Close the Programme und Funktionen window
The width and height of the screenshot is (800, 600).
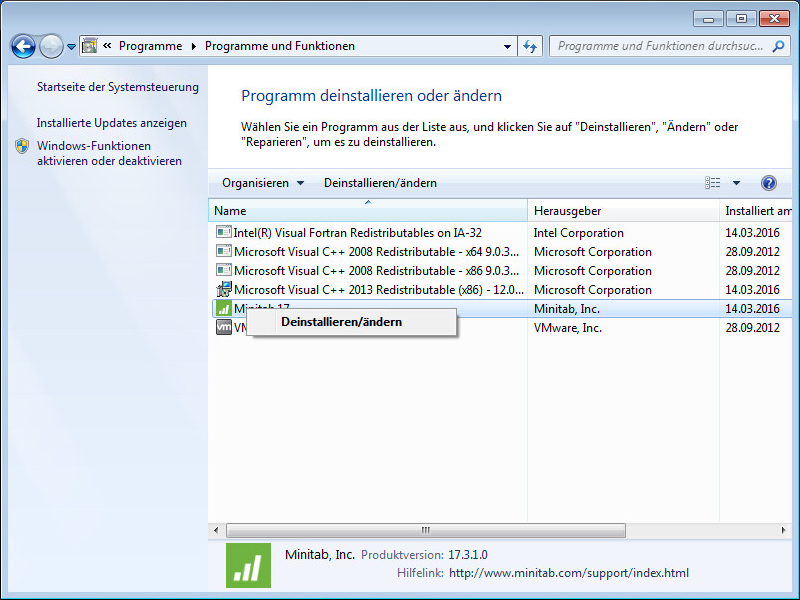pyautogui.click(x=774, y=19)
